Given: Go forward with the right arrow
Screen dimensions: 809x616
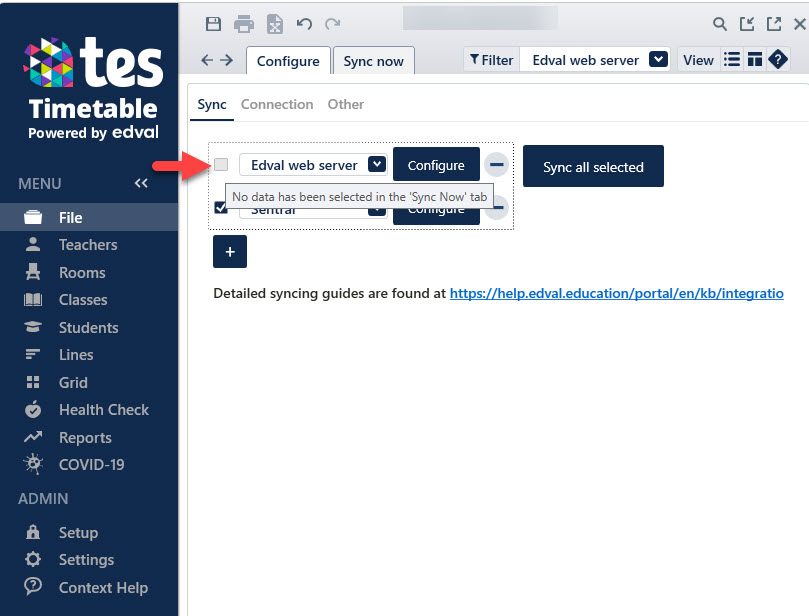Looking at the screenshot, I should click(226, 60).
